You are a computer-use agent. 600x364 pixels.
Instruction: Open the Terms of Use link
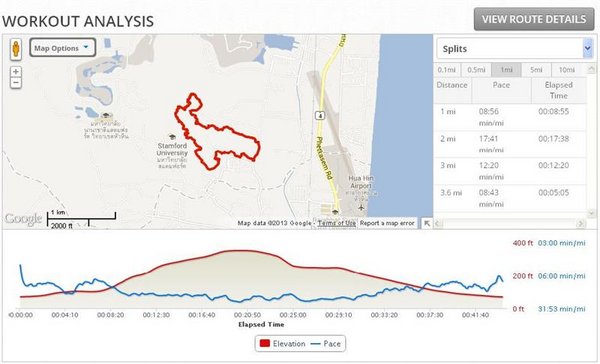pyautogui.click(x=336, y=223)
